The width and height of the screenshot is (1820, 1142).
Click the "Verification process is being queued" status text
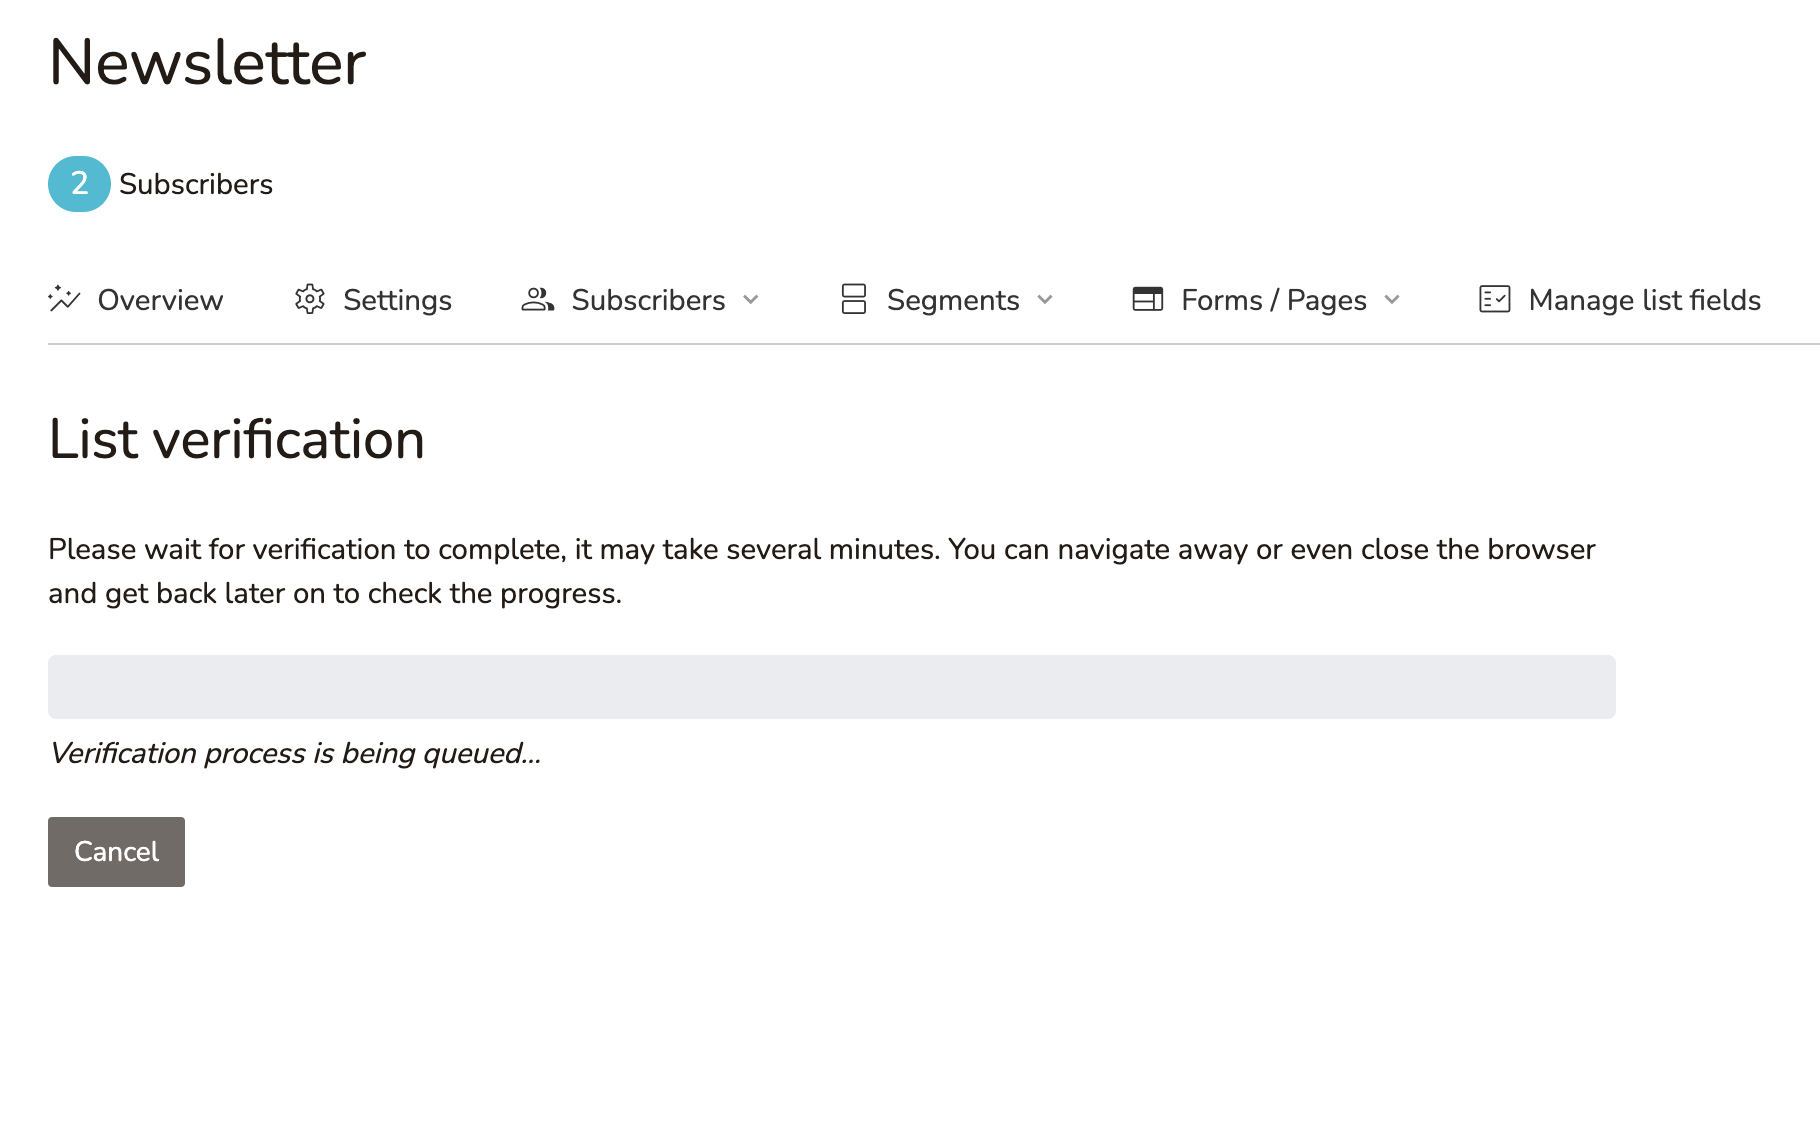click(295, 753)
